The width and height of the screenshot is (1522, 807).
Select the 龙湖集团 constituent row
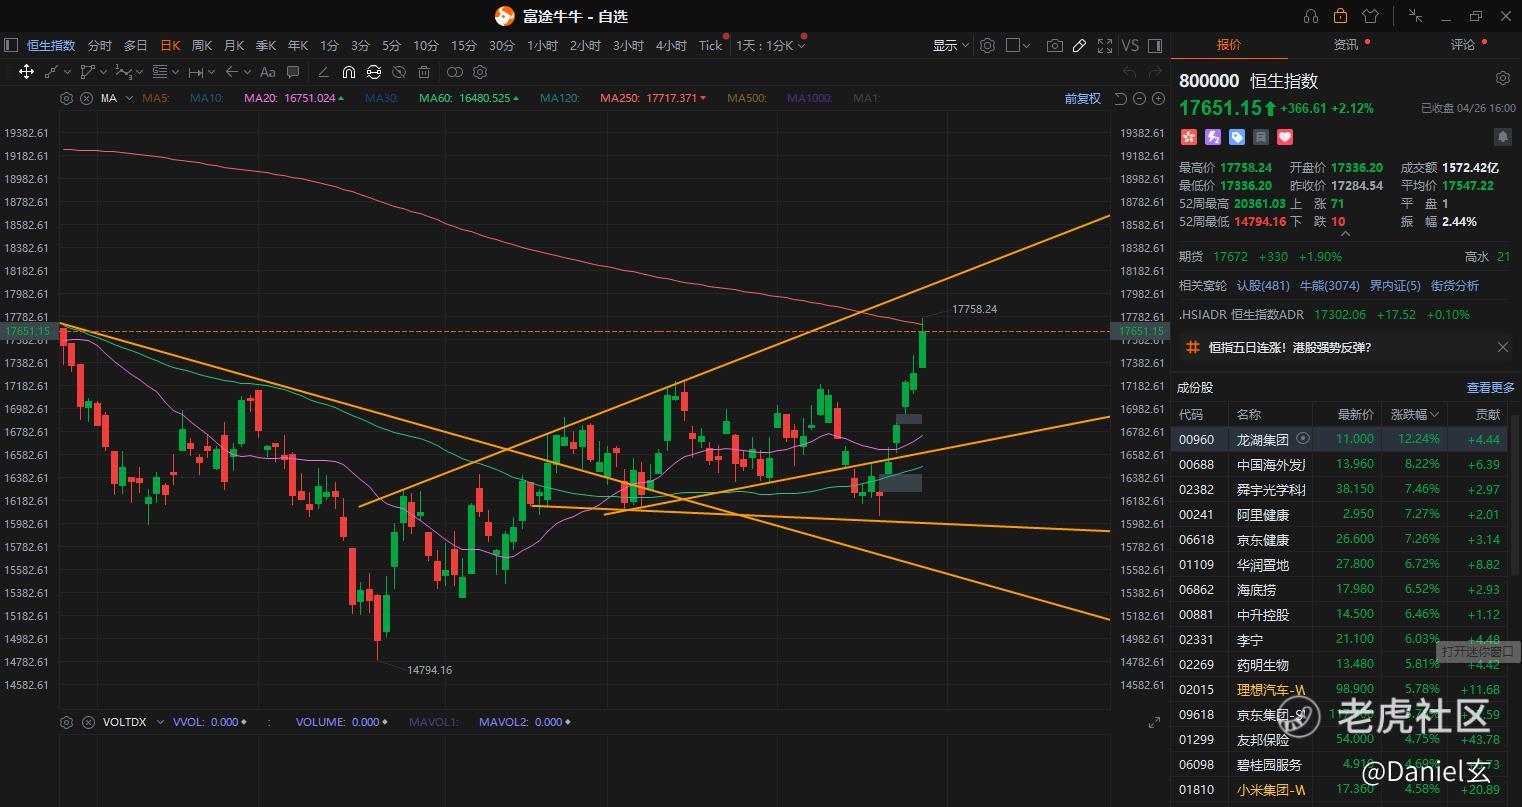(1341, 439)
